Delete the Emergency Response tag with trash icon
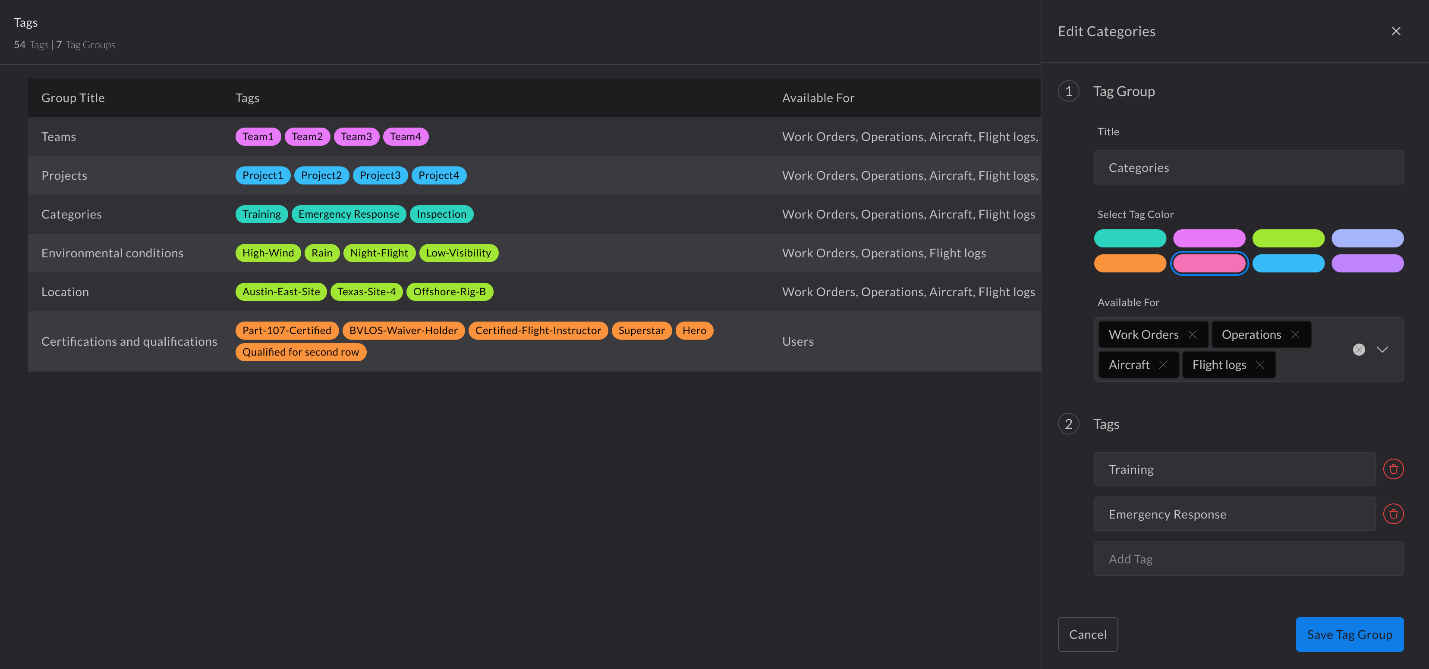Viewport: 1429px width, 669px height. tap(1393, 514)
